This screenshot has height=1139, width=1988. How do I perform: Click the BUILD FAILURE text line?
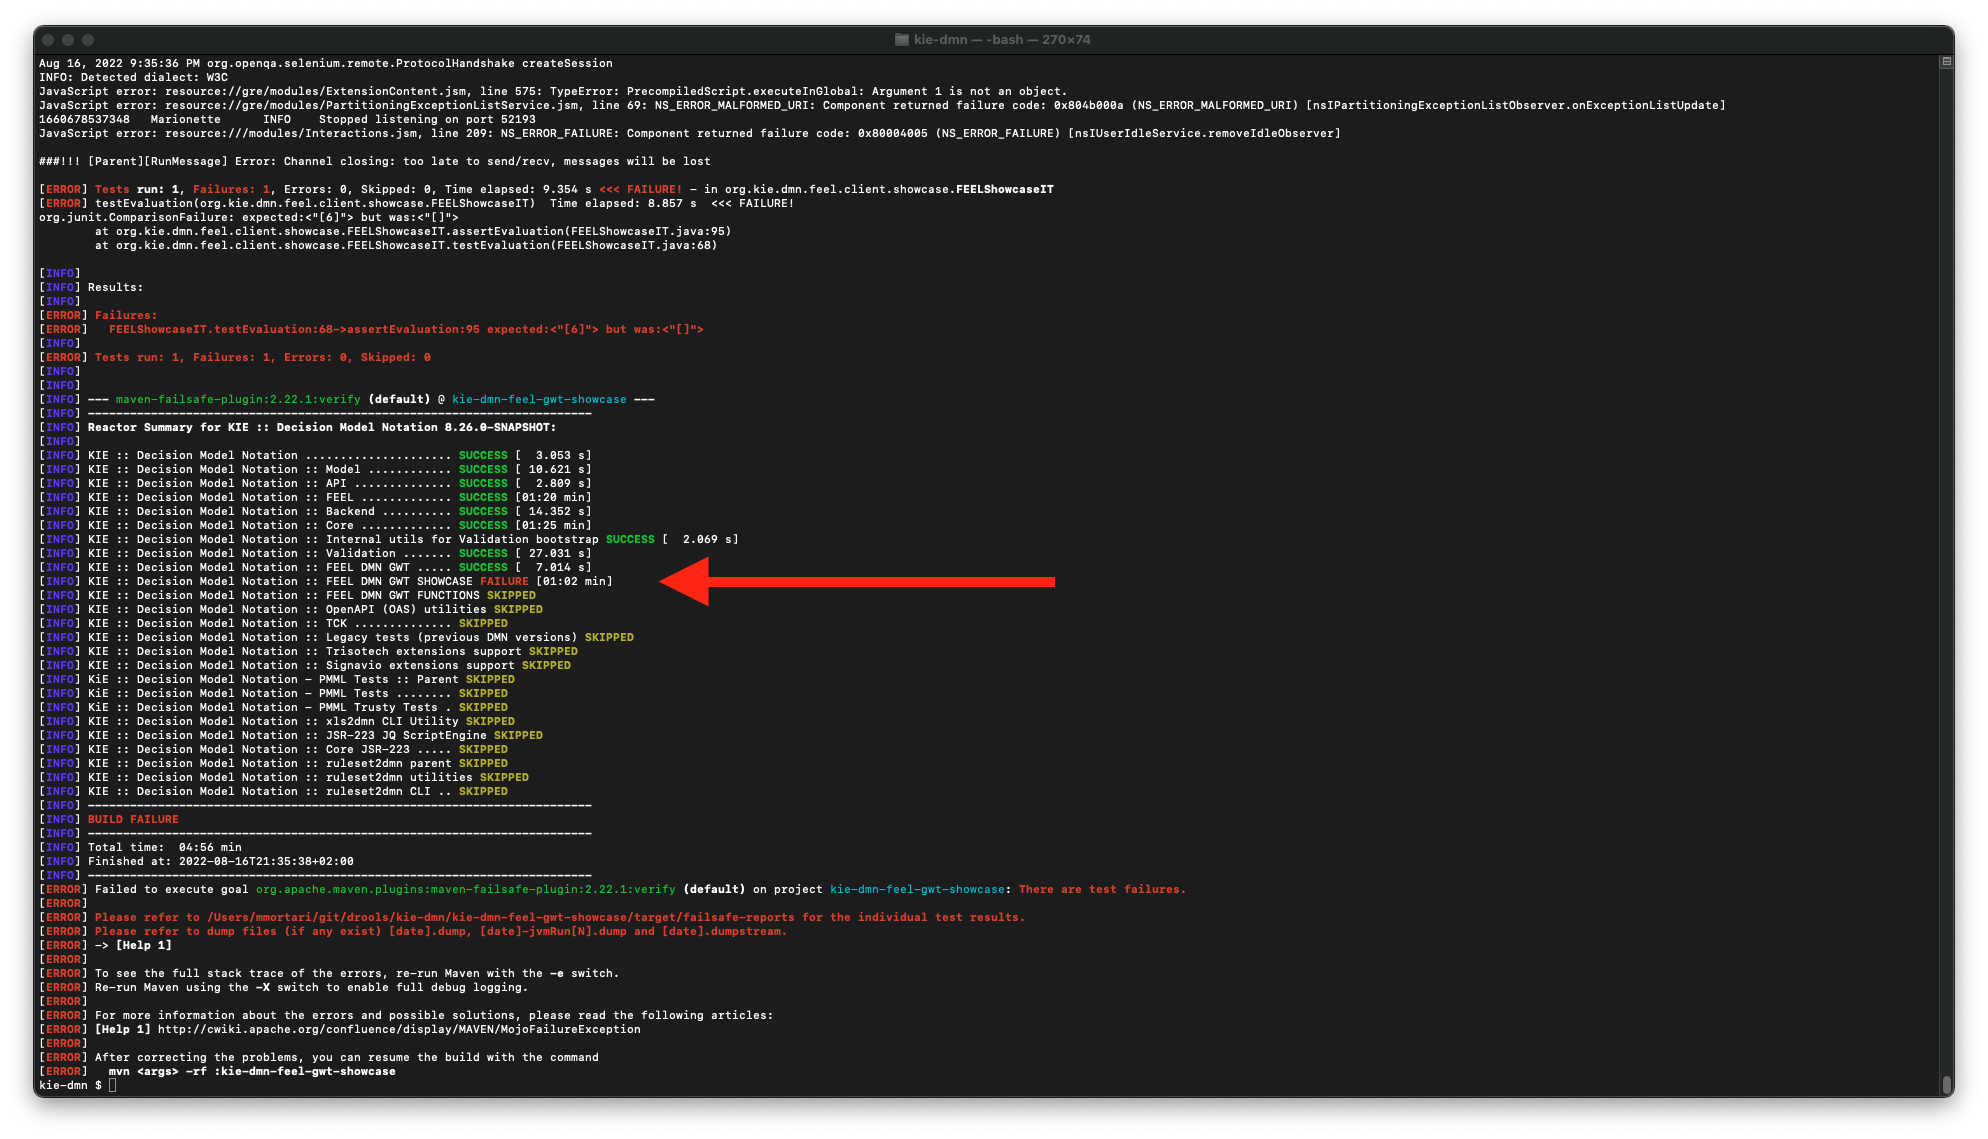pos(133,819)
